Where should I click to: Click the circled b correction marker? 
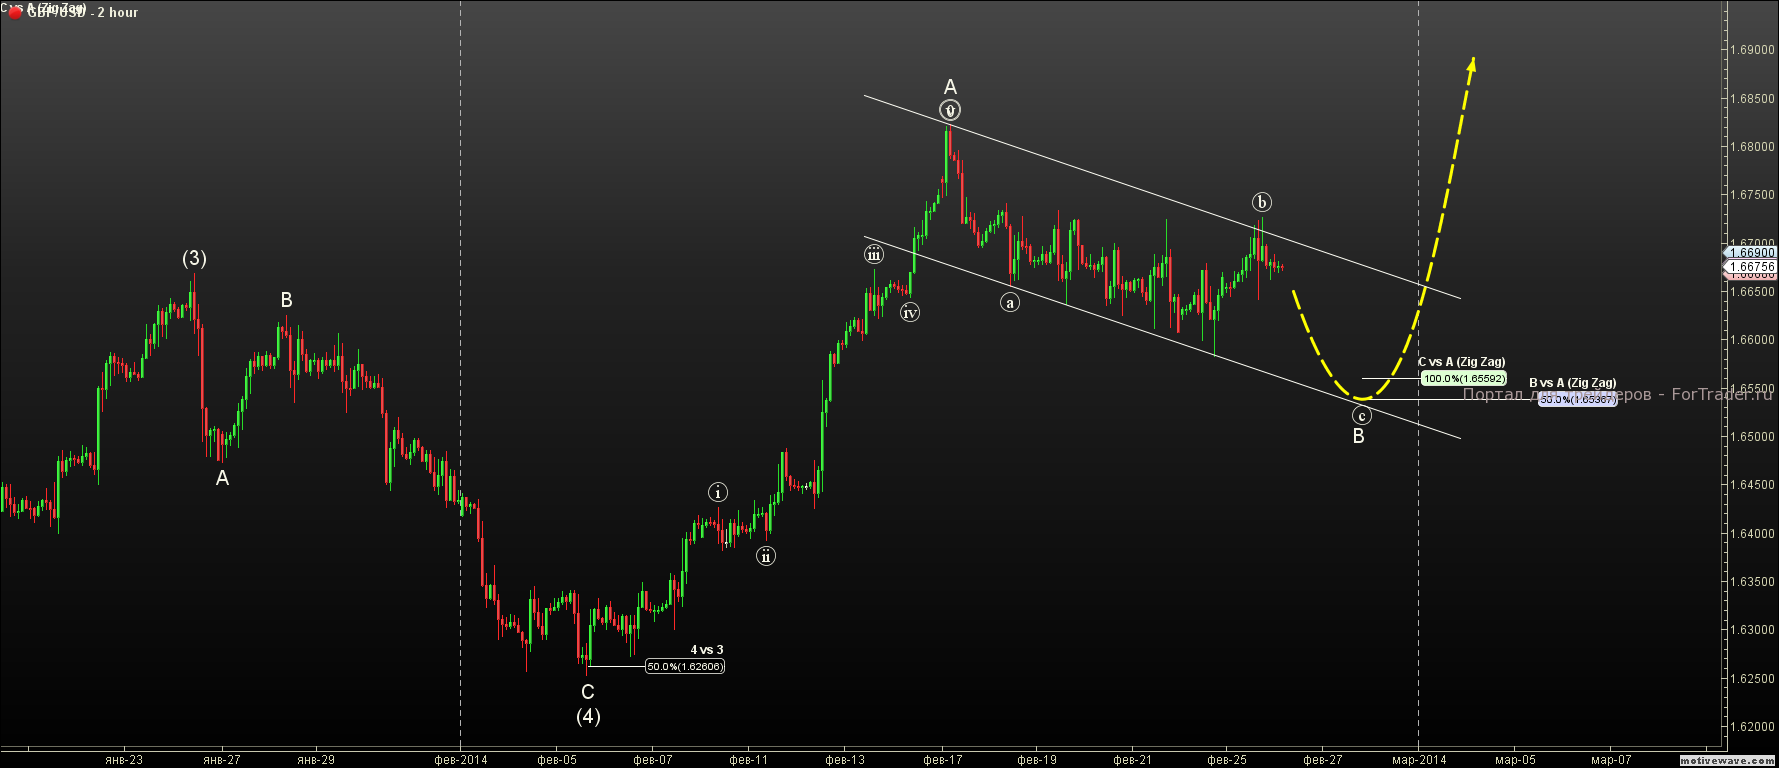(1262, 202)
